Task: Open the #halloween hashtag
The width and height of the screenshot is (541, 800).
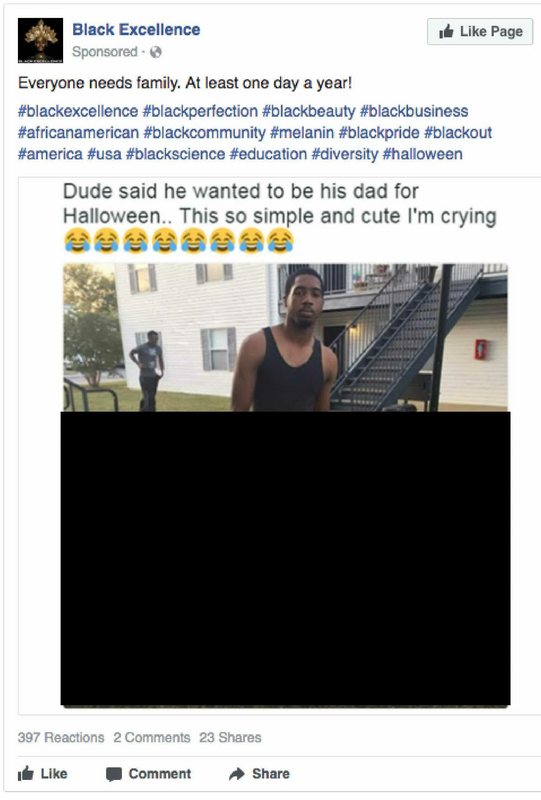Action: point(423,154)
